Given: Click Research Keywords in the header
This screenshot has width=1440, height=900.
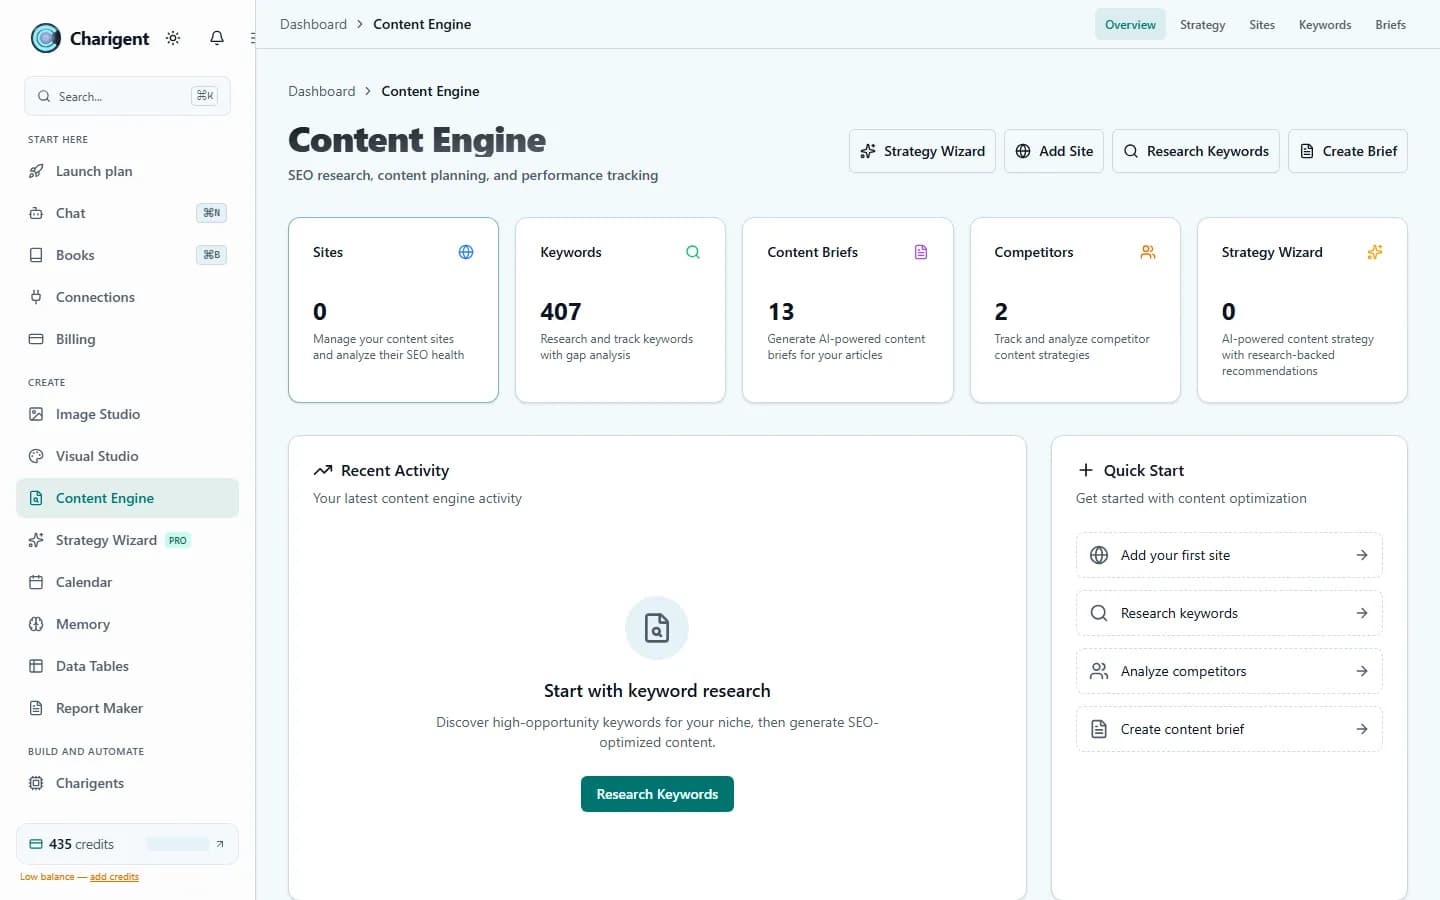Looking at the screenshot, I should [x=1196, y=151].
